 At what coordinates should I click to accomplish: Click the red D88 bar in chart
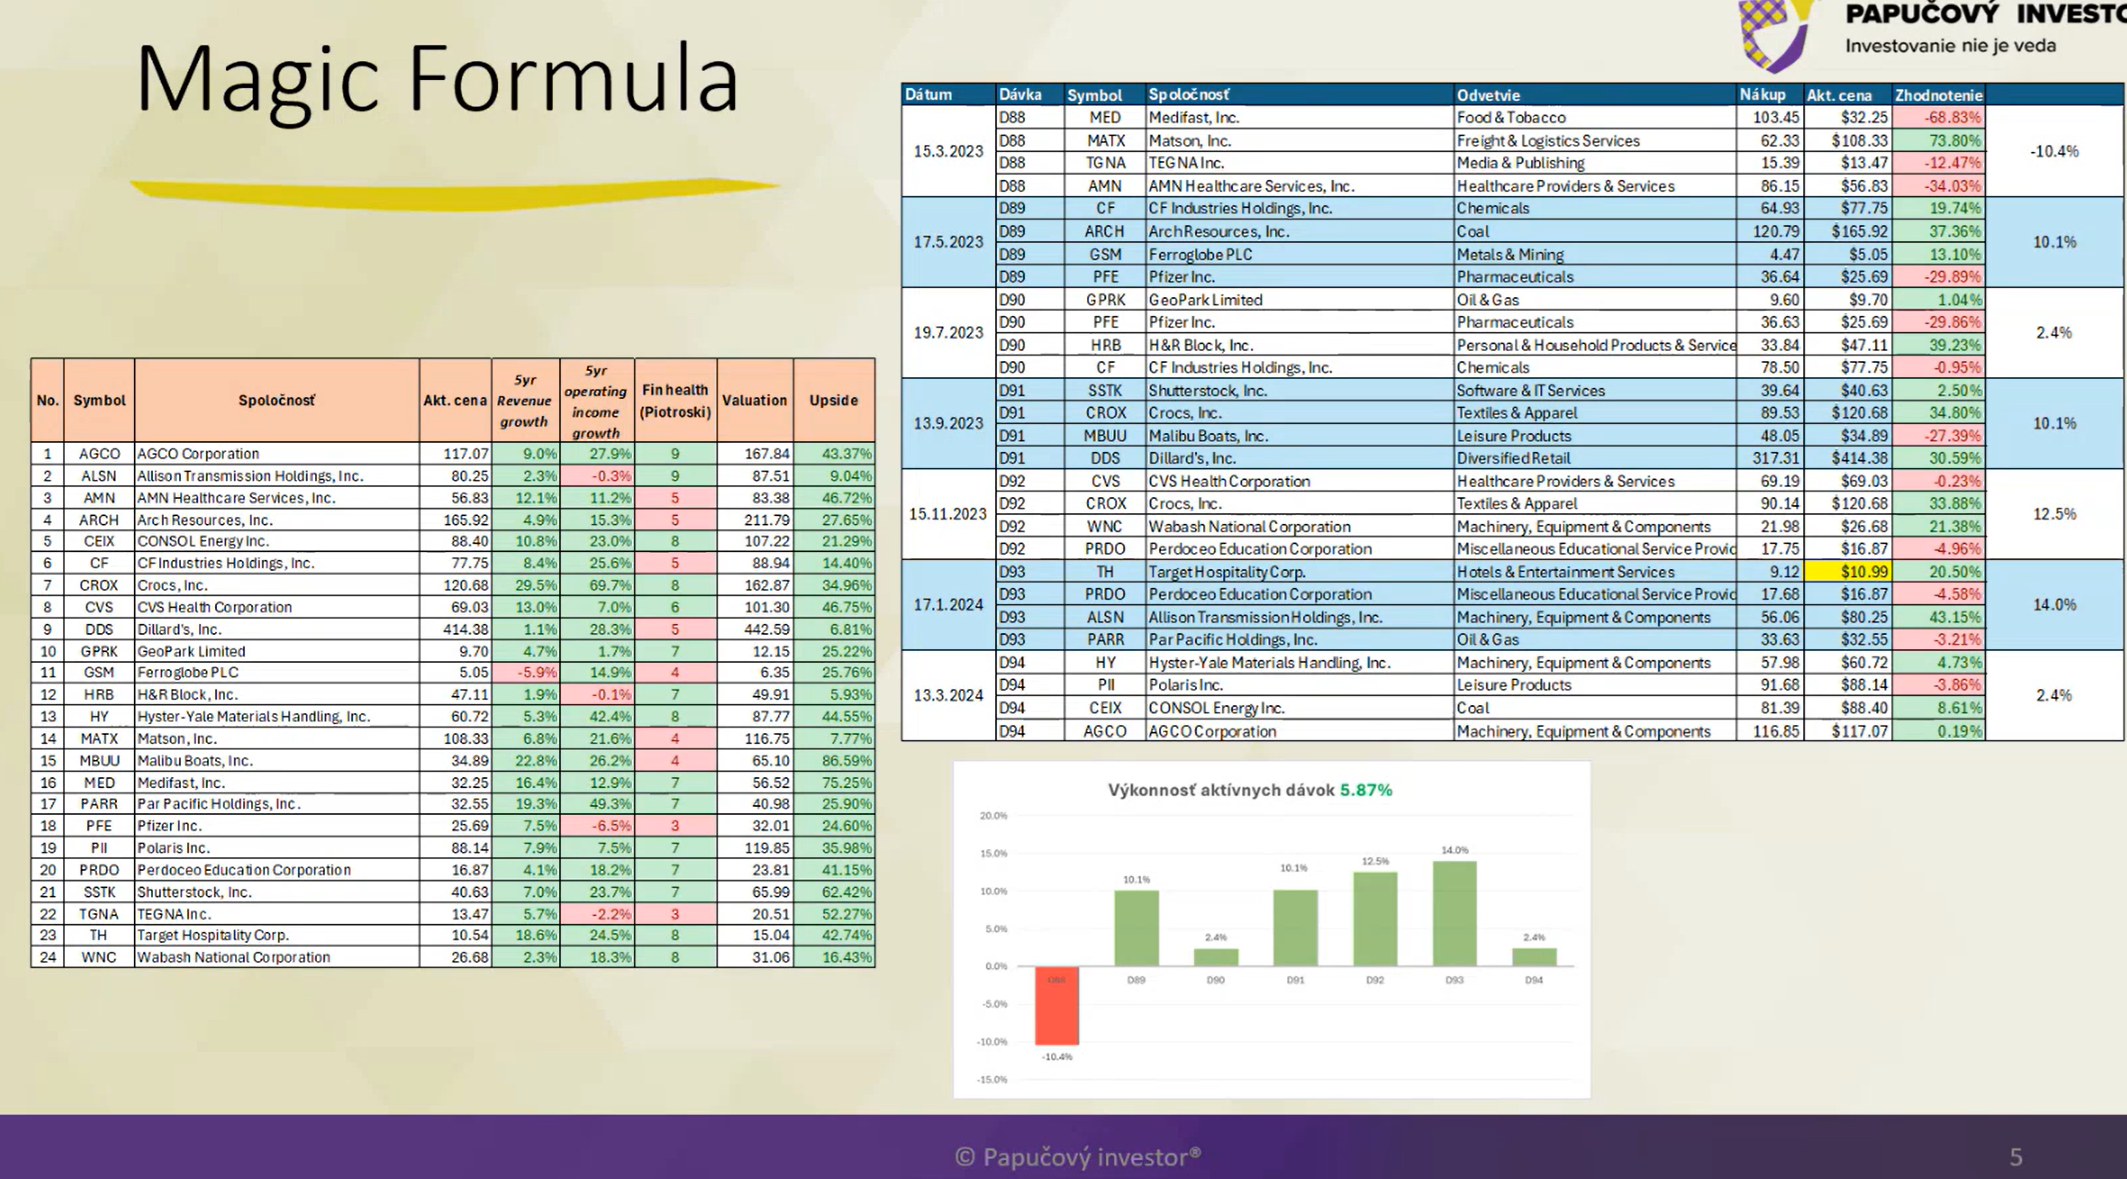pyautogui.click(x=1057, y=1006)
